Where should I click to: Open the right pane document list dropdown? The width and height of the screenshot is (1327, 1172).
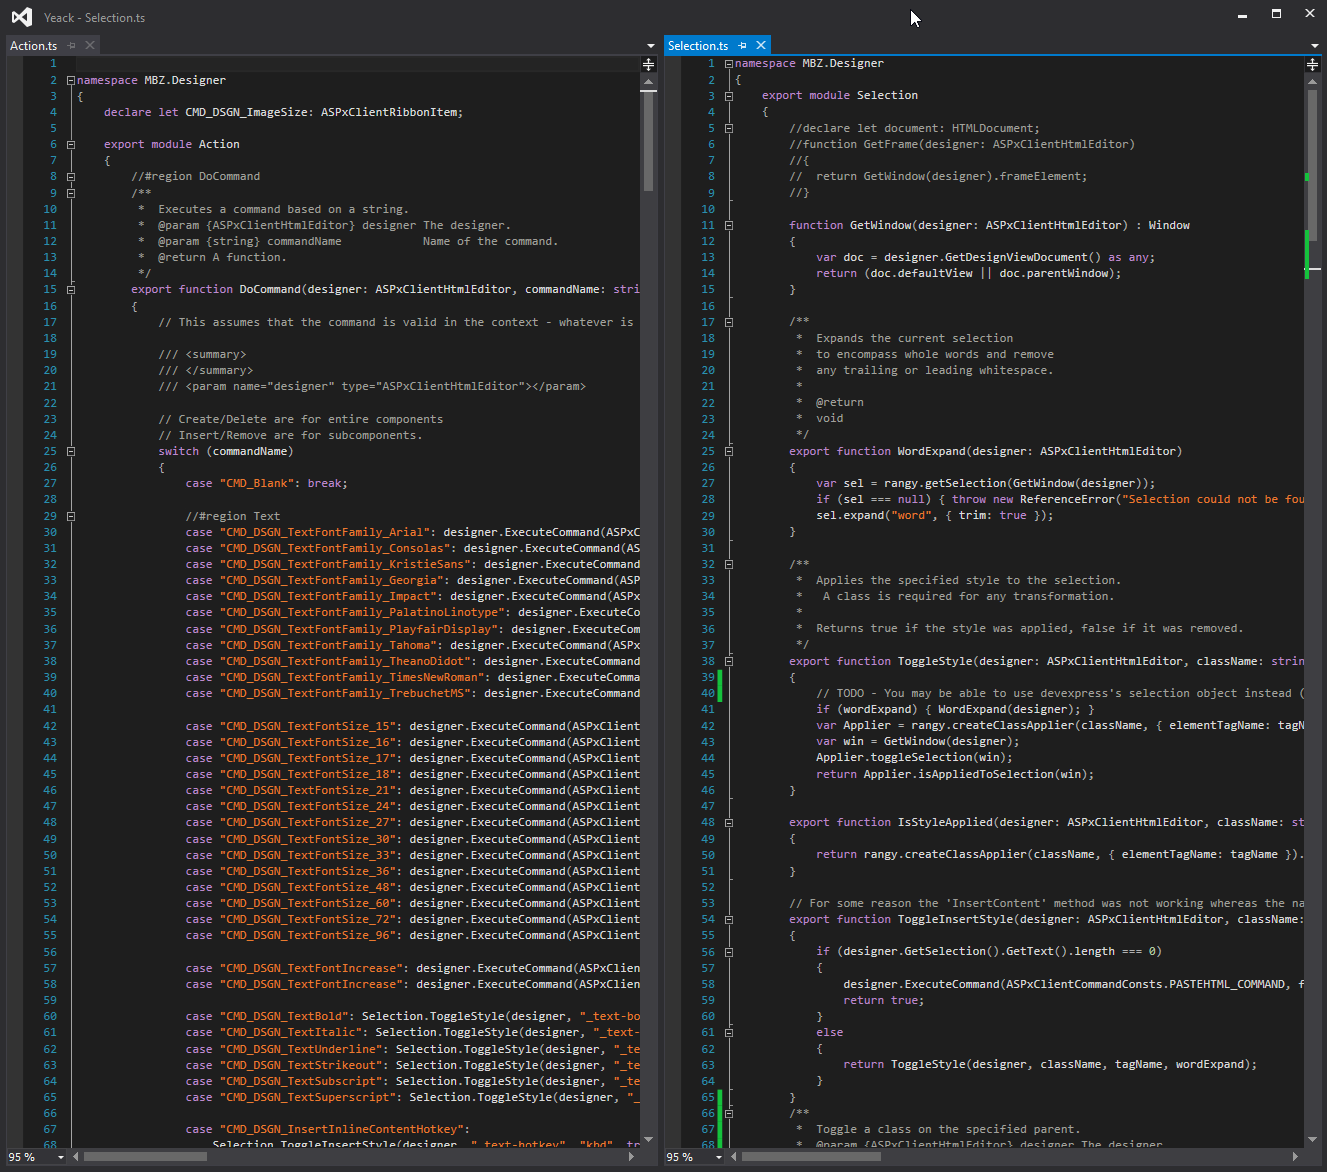click(x=1314, y=46)
